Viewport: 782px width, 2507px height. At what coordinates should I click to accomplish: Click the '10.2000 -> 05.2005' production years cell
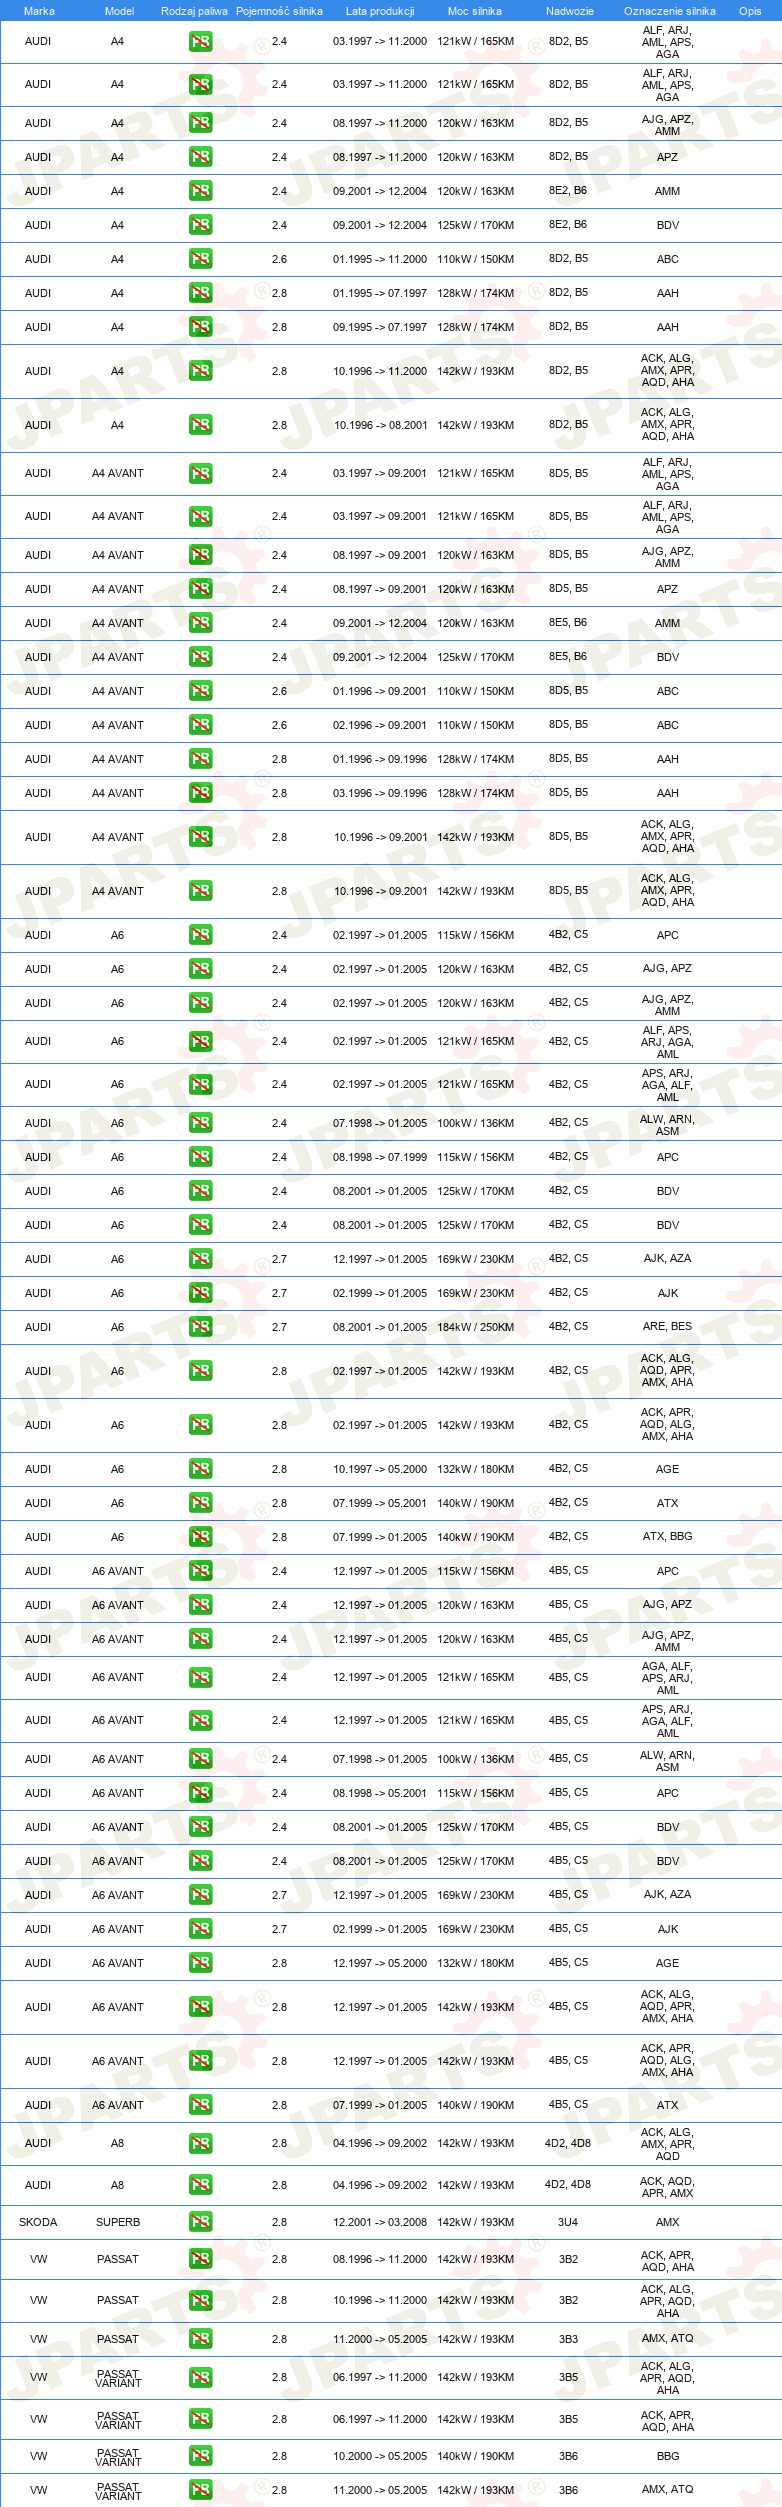pos(380,2456)
